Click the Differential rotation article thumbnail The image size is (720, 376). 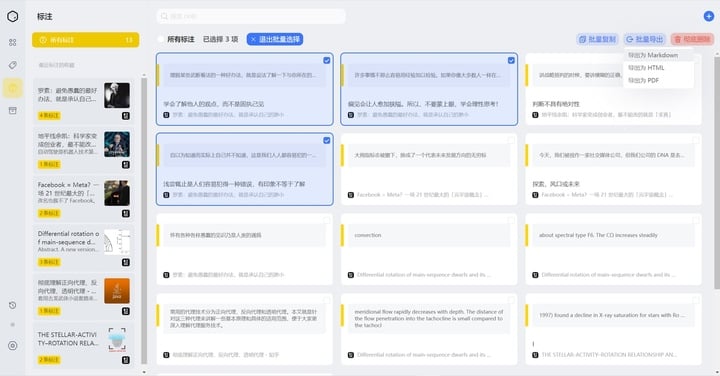click(117, 242)
